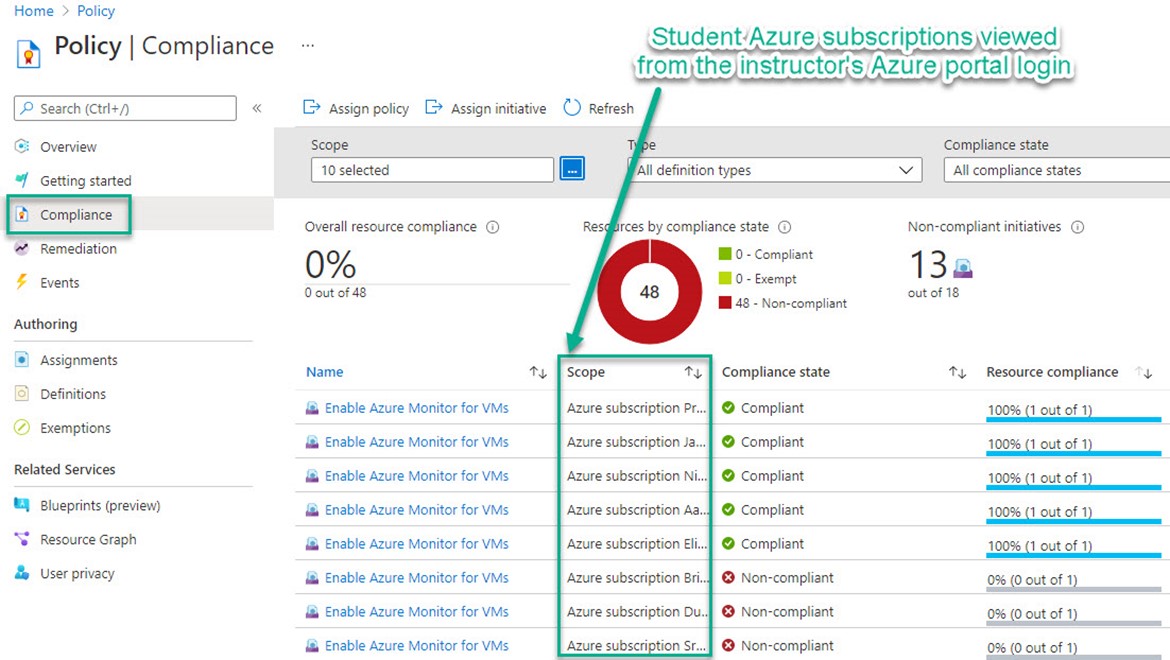Open scope picker ellipsis button

point(572,170)
